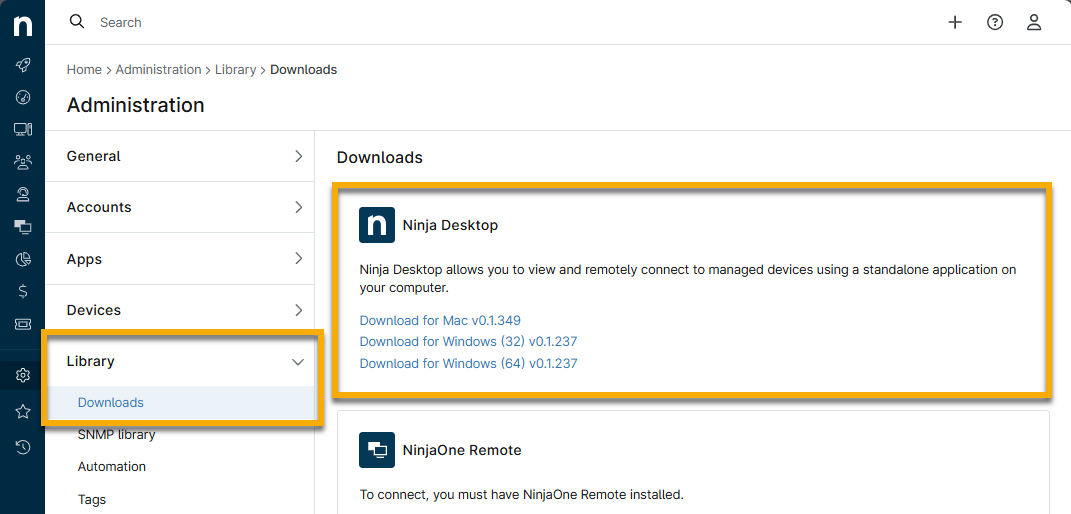Open the devices monitor icon in sidebar
This screenshot has width=1071, height=514.
(22, 129)
